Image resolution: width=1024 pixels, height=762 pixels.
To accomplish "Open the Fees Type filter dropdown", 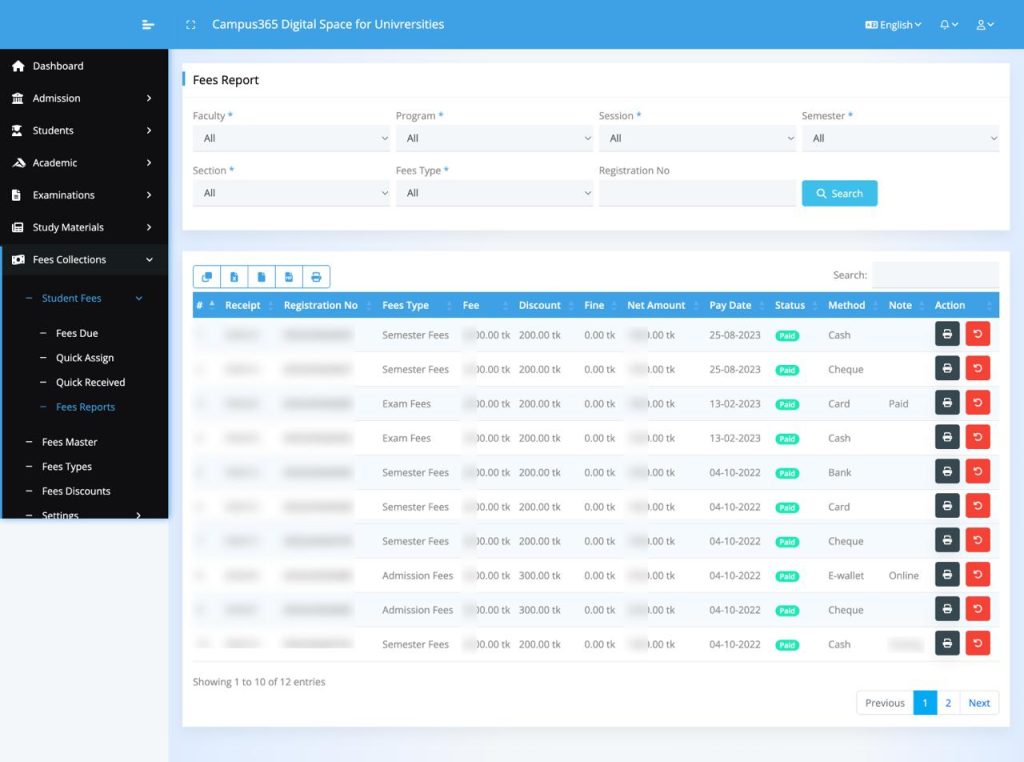I will (x=493, y=193).
